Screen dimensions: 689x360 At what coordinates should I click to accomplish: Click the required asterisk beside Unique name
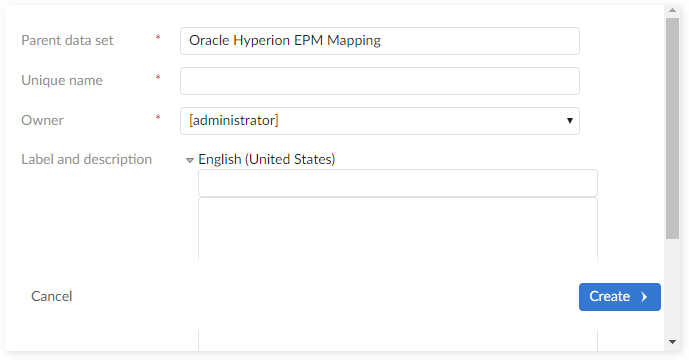pos(158,78)
